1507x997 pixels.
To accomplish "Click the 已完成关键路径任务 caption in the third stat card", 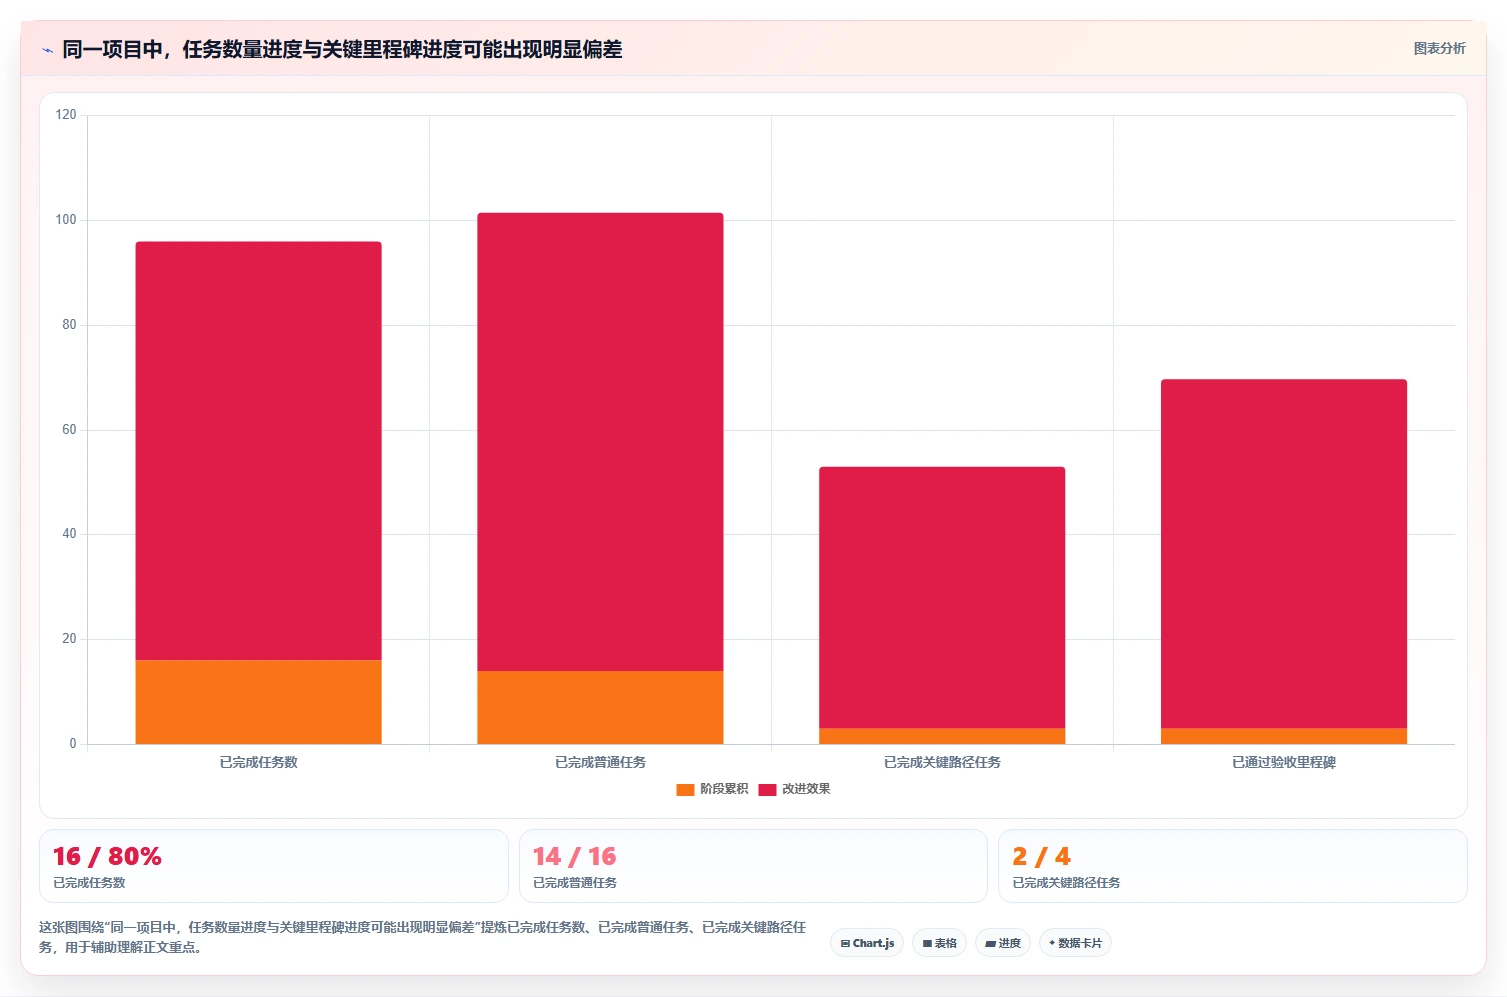I will pyautogui.click(x=1066, y=883).
